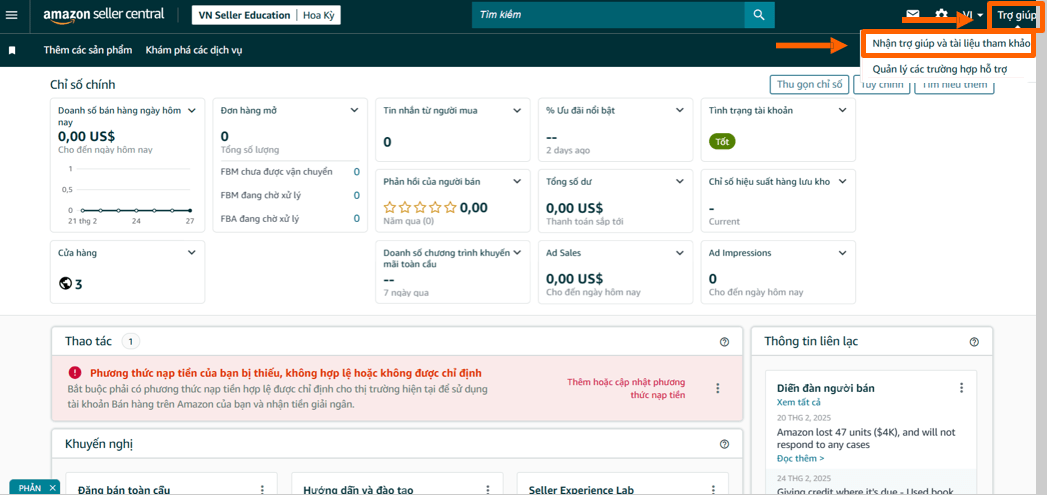Click the search magnifier button

(x=759, y=15)
